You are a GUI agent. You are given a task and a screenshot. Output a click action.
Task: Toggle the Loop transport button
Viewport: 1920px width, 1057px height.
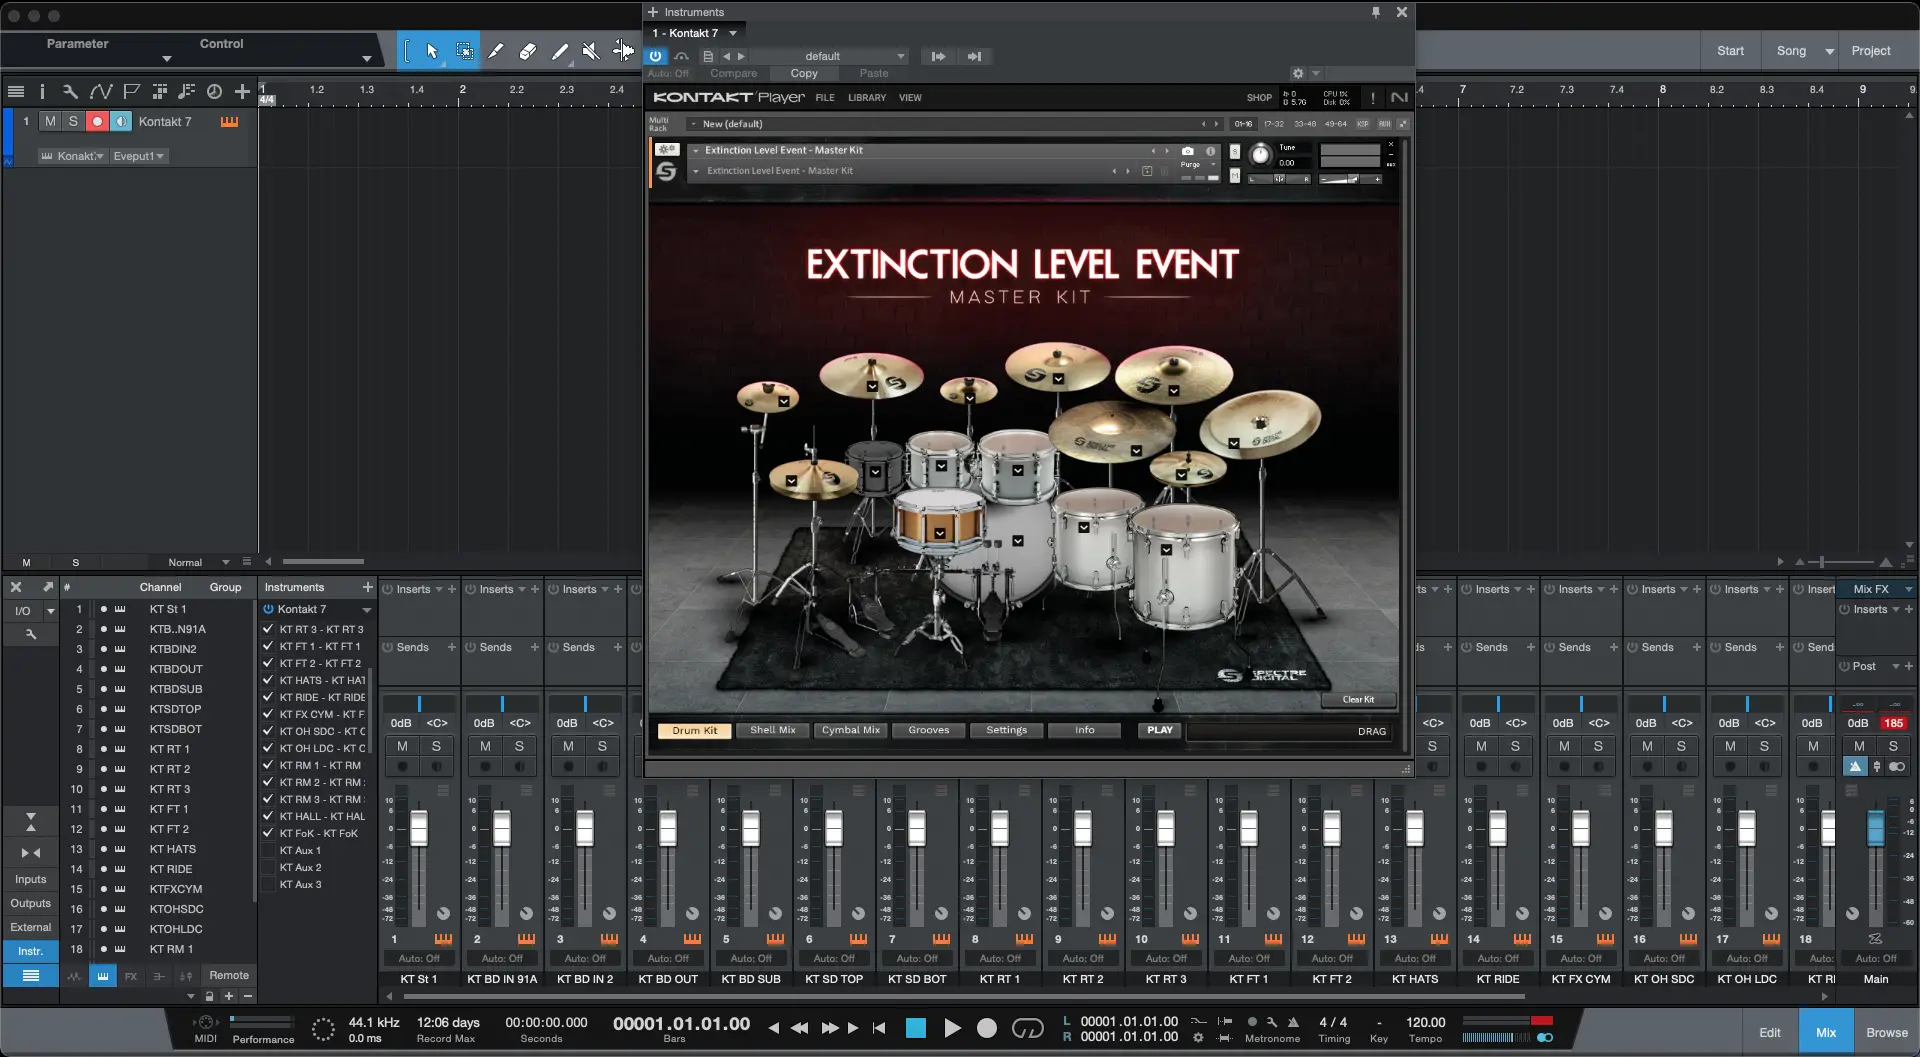coord(1027,1028)
